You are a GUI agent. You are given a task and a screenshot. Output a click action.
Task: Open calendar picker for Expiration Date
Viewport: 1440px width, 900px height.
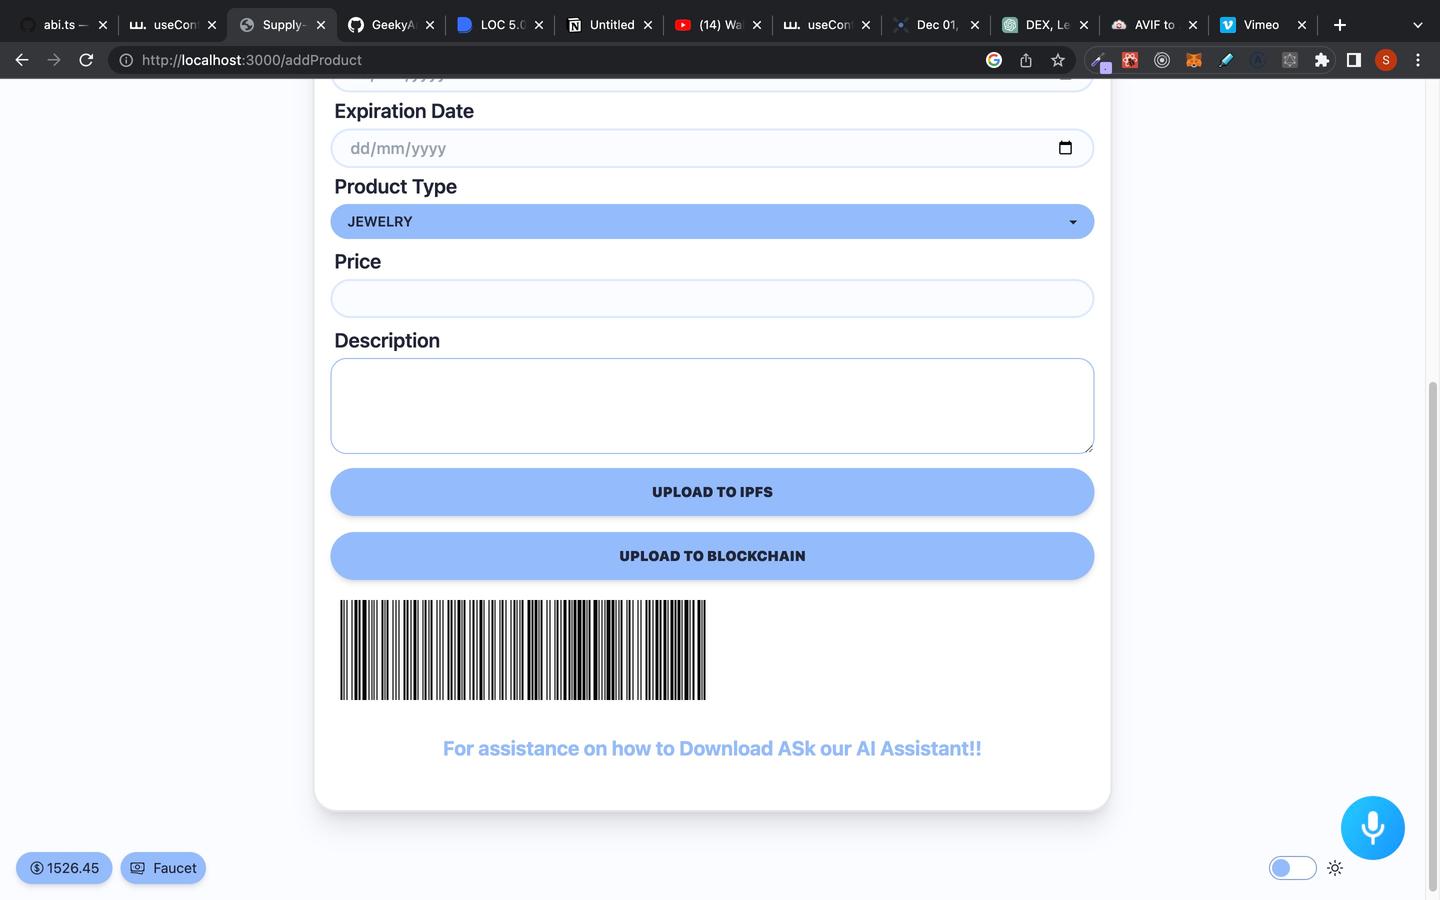[x=1065, y=148]
